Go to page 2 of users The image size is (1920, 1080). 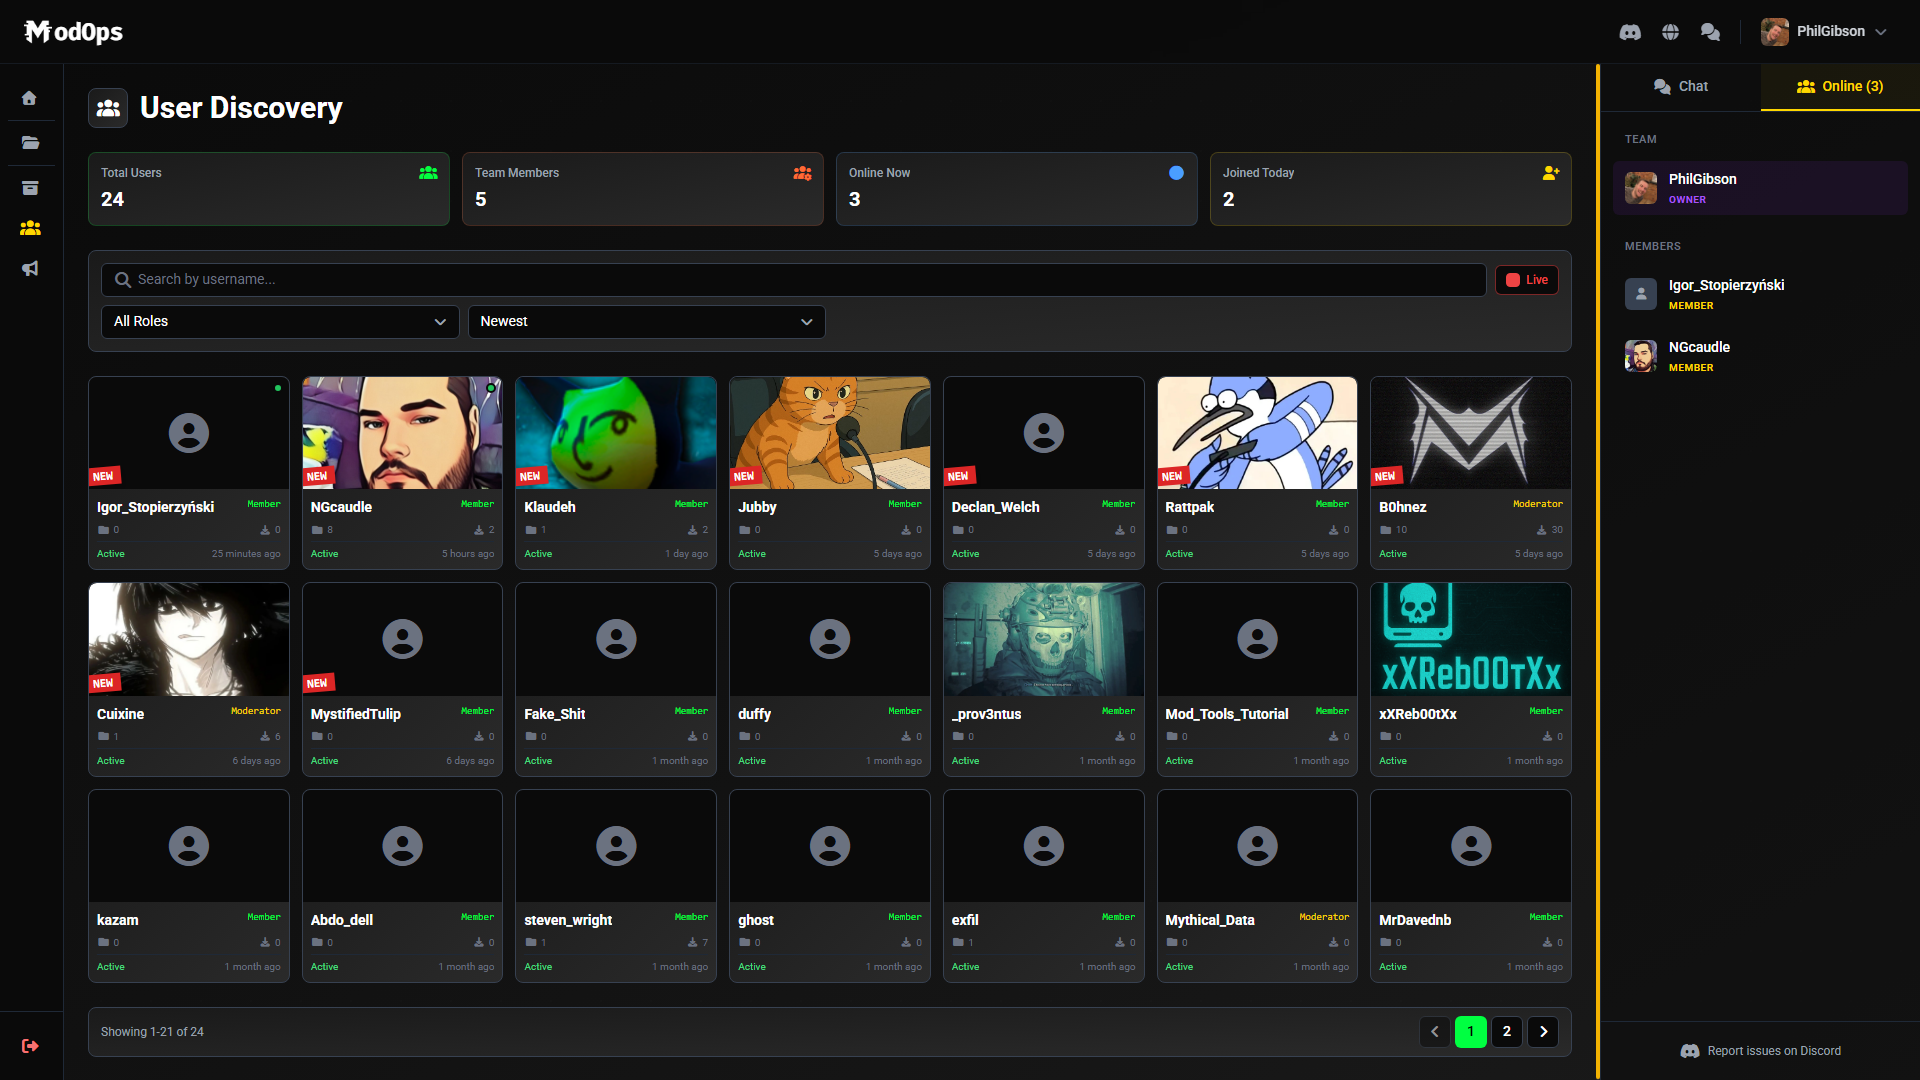(1507, 1032)
